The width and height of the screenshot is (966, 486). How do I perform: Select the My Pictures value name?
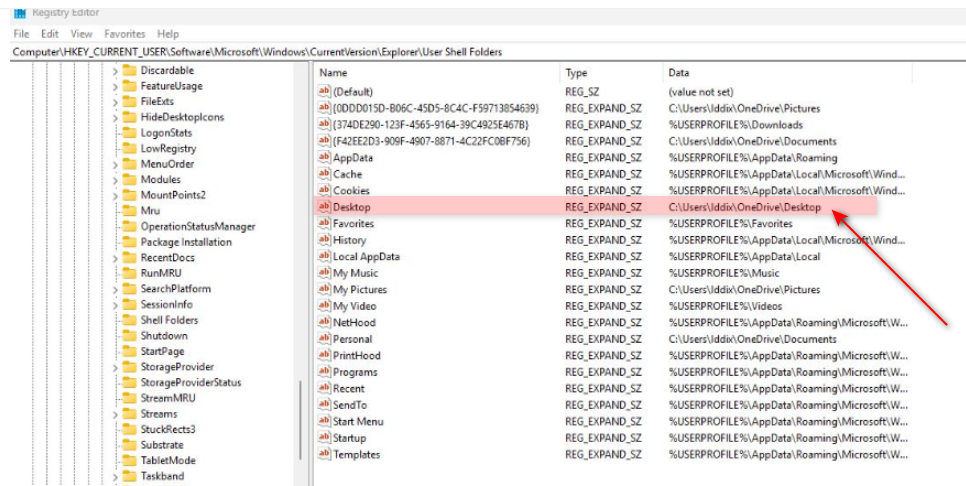pos(360,290)
